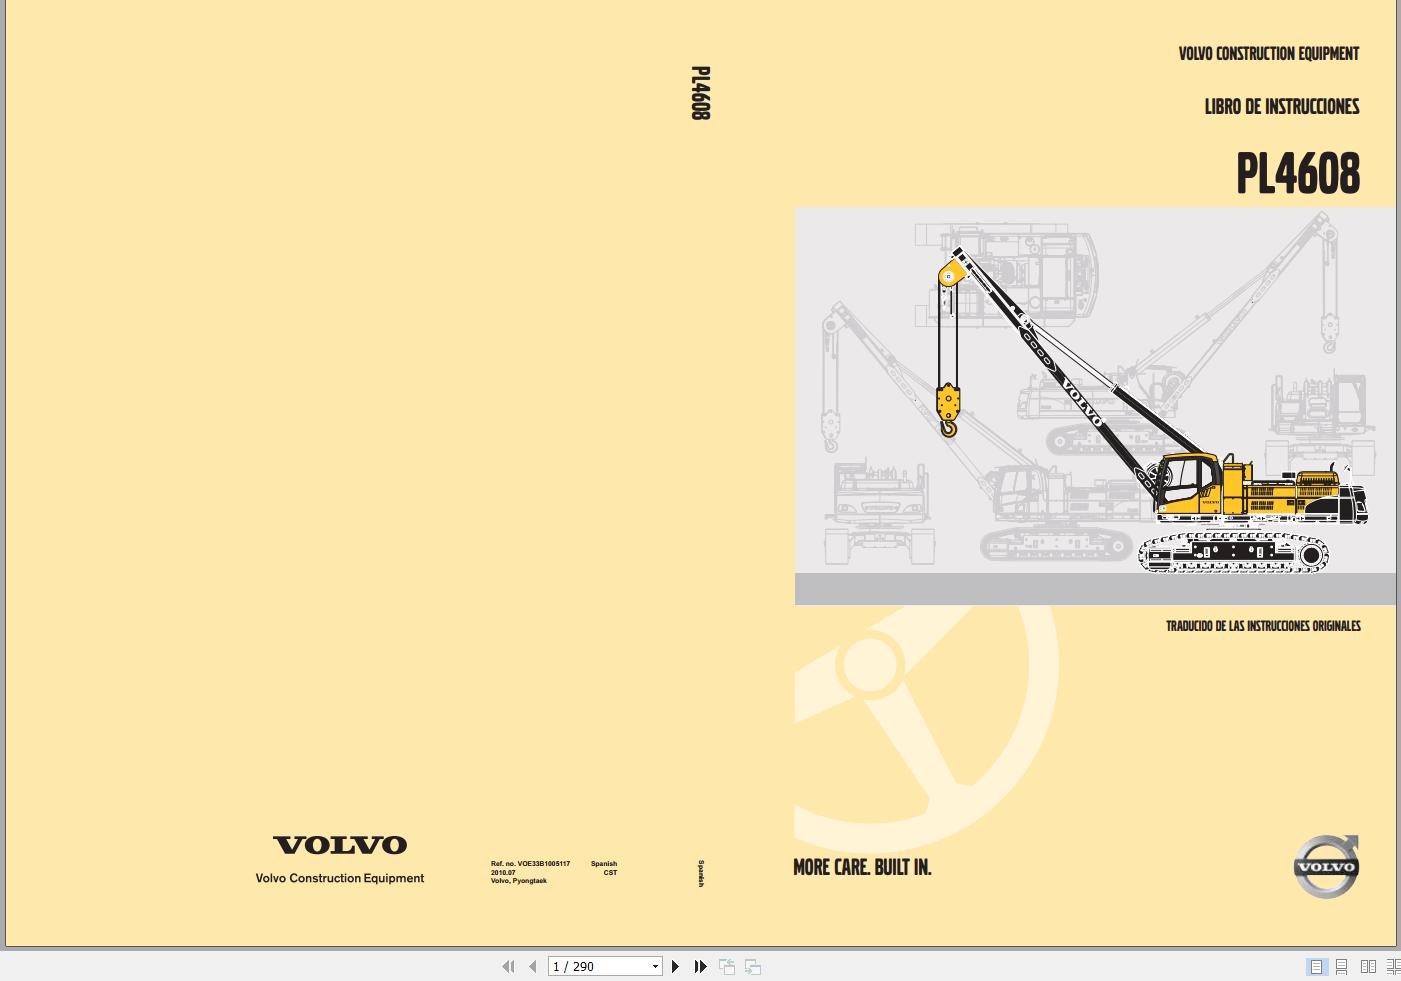Click the 'CST' text on back cover

tap(610, 872)
